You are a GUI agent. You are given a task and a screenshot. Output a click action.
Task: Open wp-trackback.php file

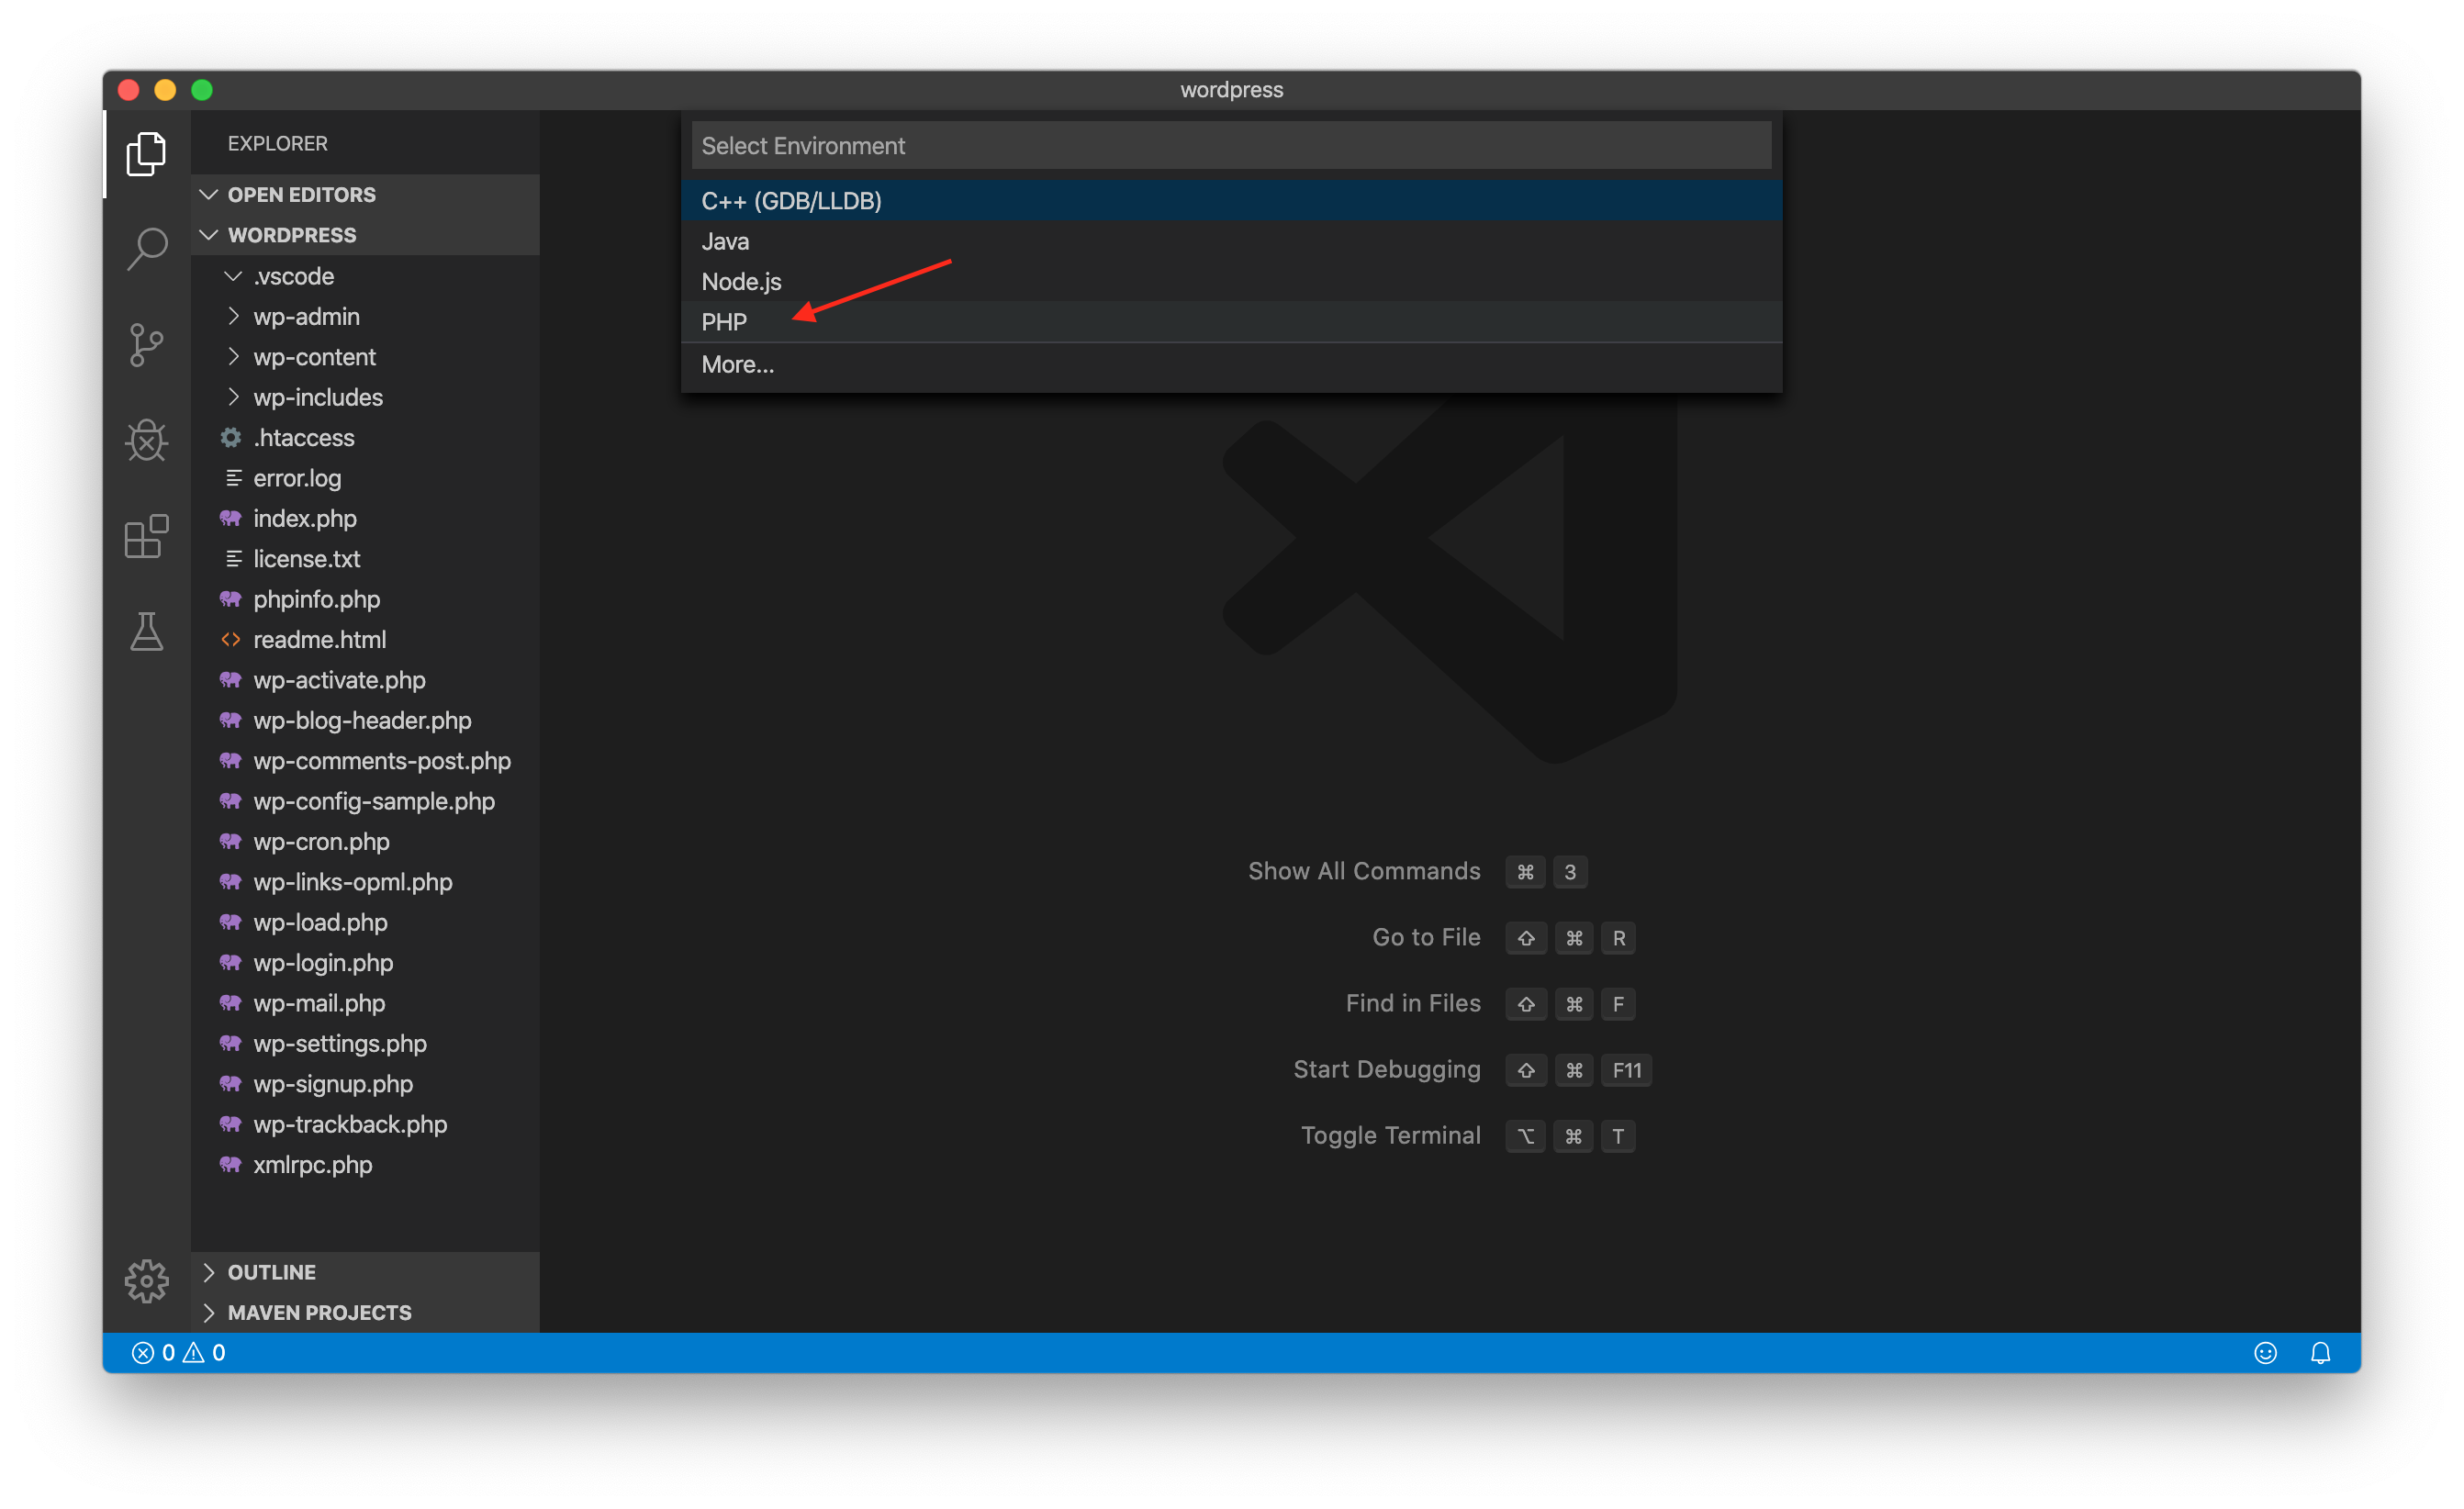coord(365,1124)
